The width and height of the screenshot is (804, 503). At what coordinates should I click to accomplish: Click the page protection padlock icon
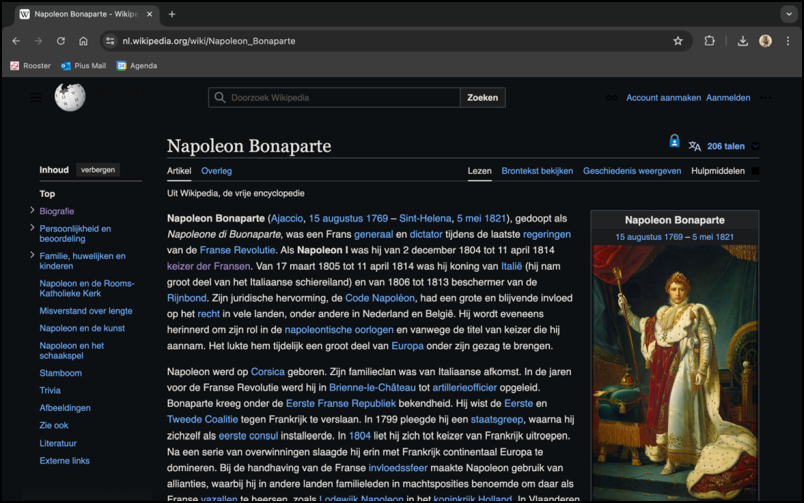point(674,140)
